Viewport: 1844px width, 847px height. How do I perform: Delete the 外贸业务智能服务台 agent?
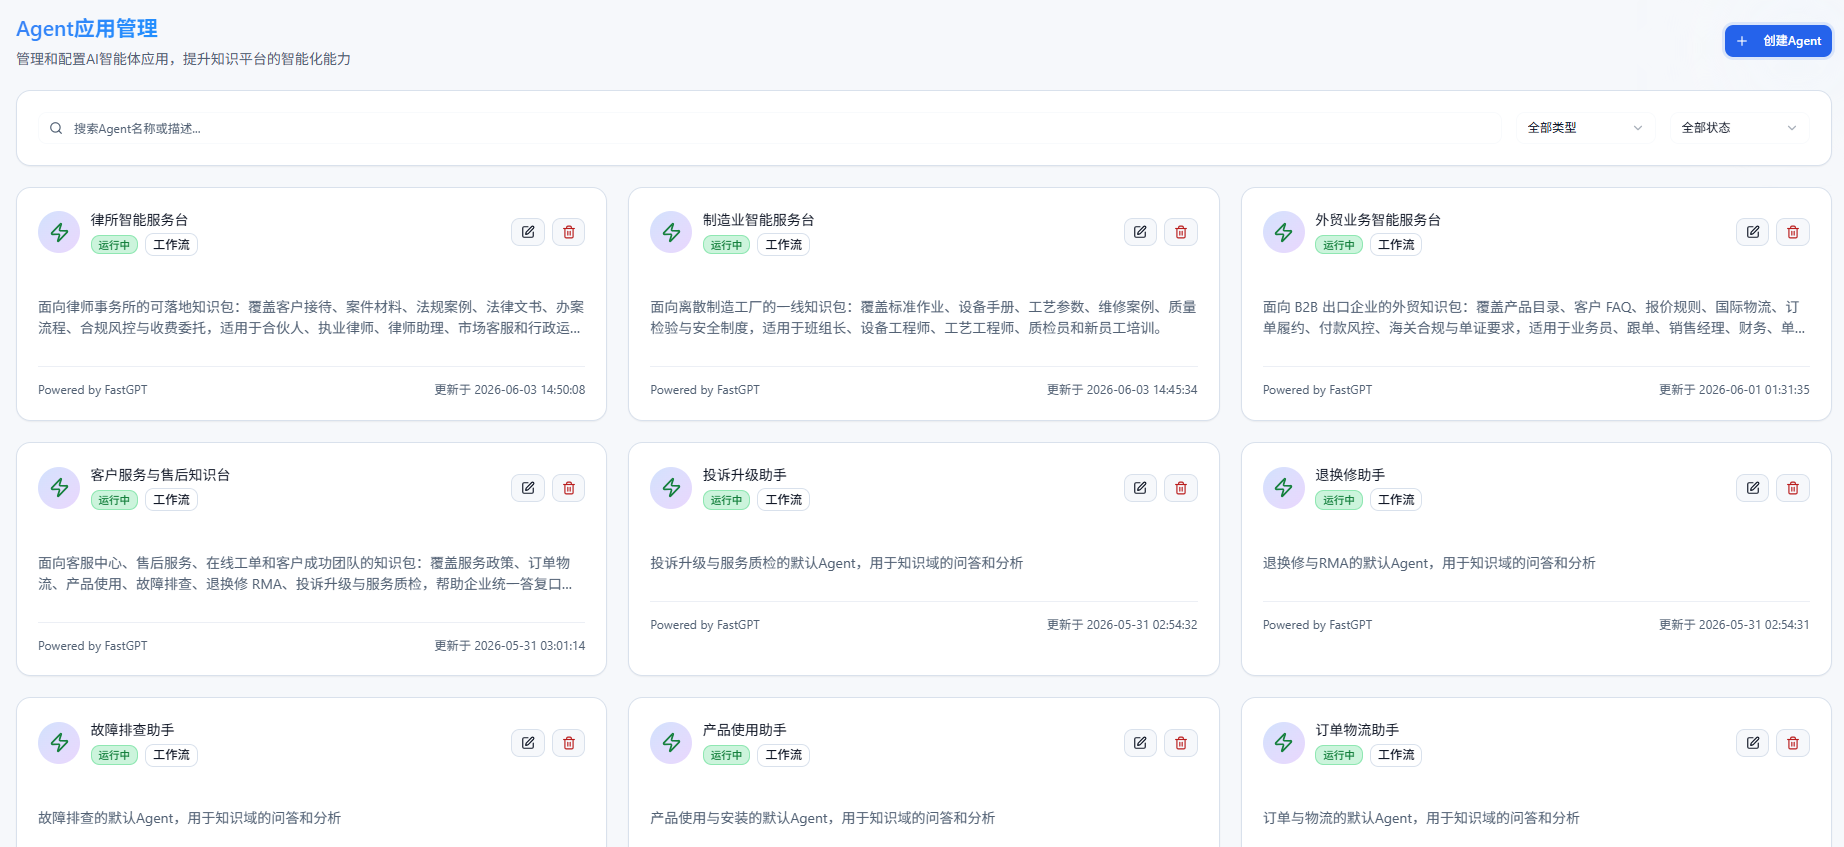click(1793, 232)
